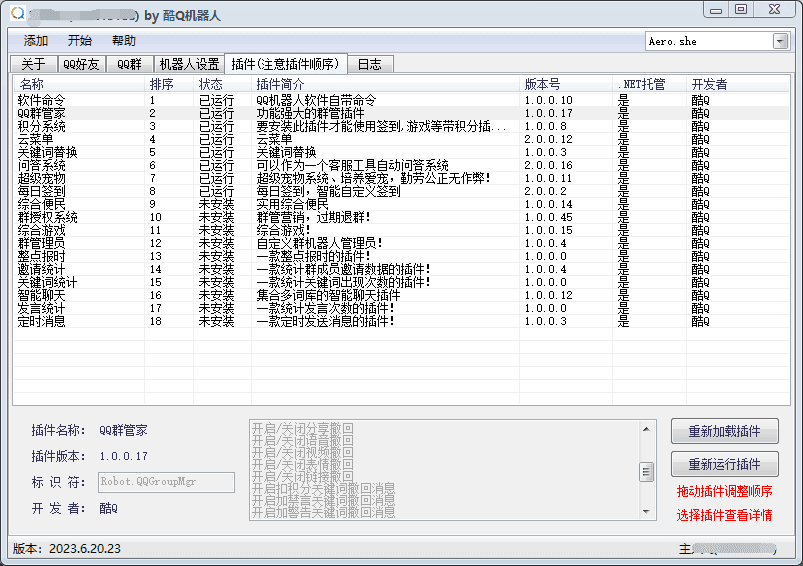The height and width of the screenshot is (566, 803).
Task: Select the 云菜单 plugin row
Action: click(402, 139)
